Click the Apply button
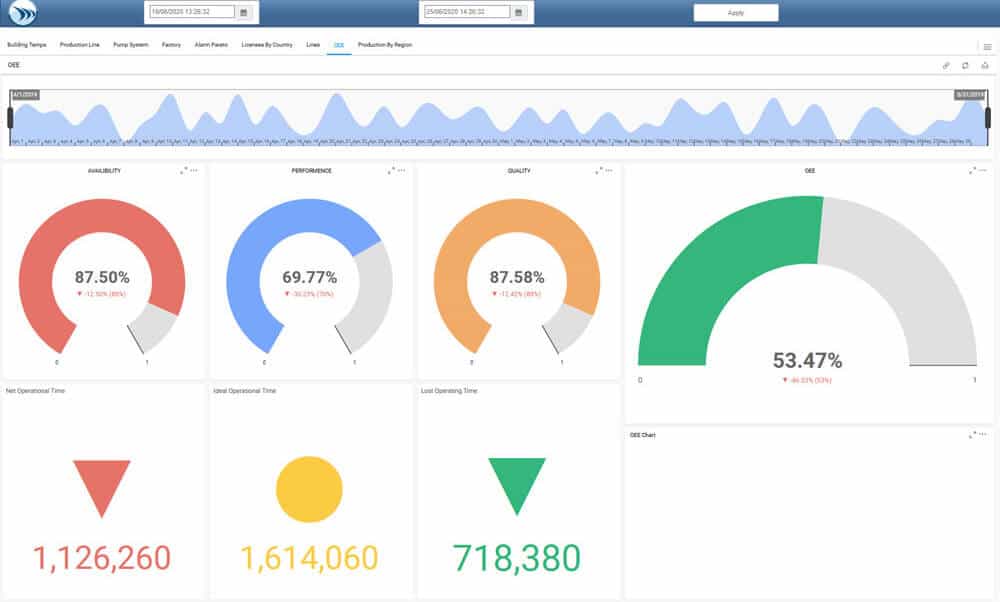1000x602 pixels. pyautogui.click(x=736, y=13)
